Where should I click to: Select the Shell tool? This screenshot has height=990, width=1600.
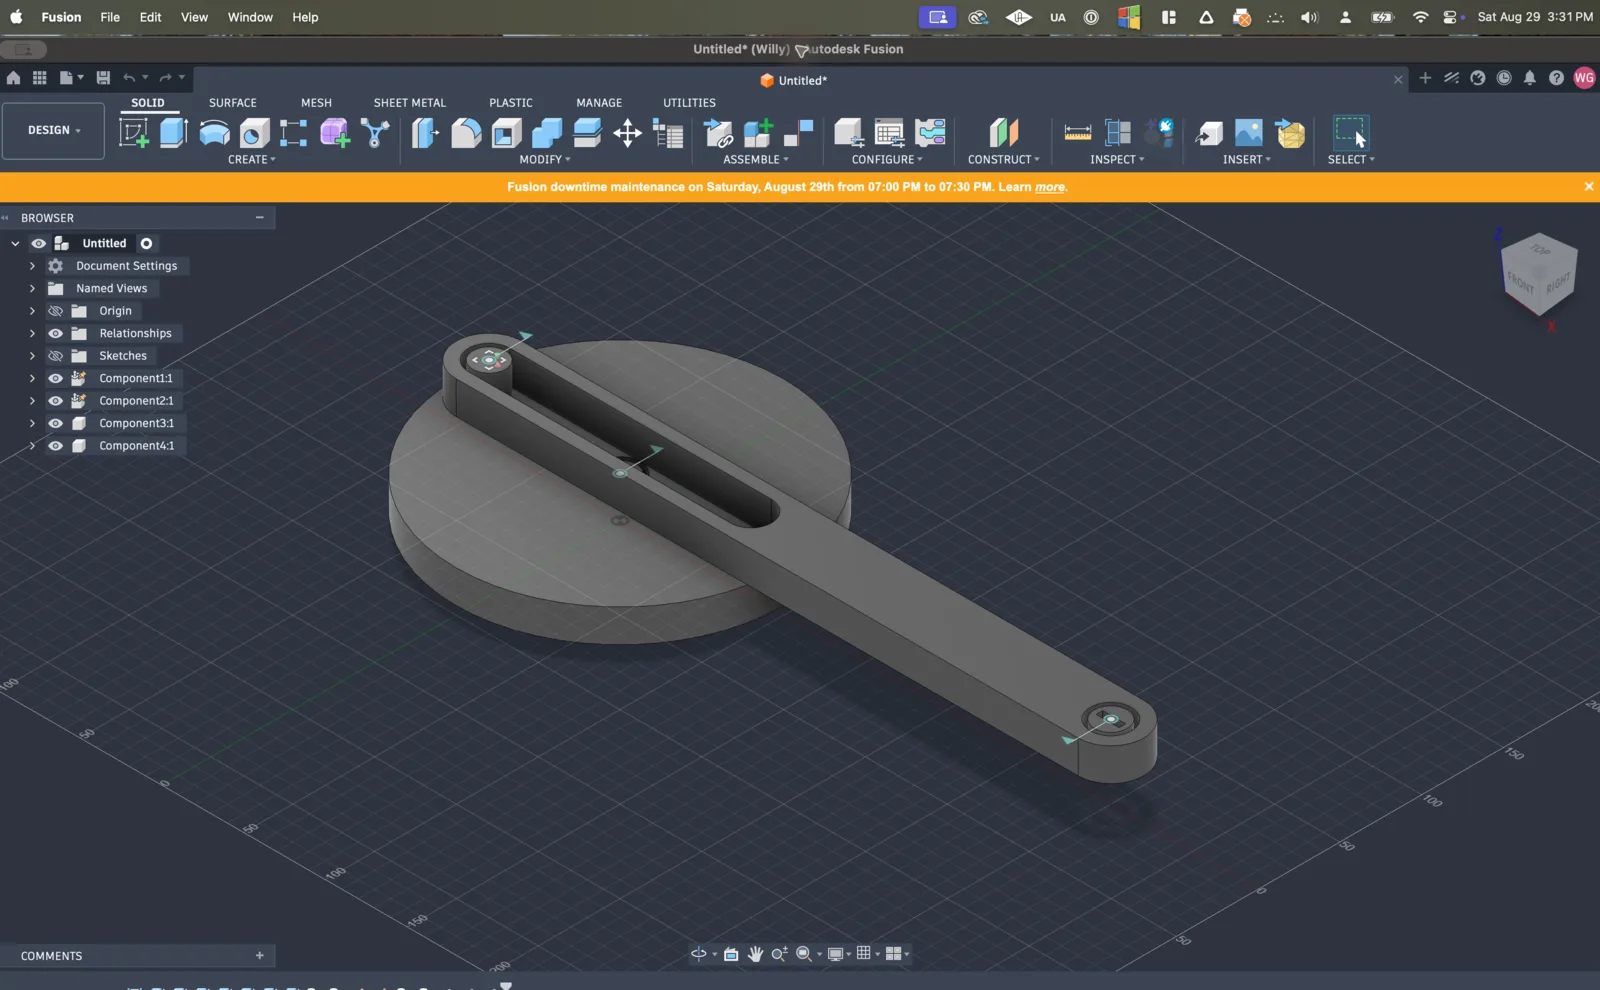click(506, 132)
